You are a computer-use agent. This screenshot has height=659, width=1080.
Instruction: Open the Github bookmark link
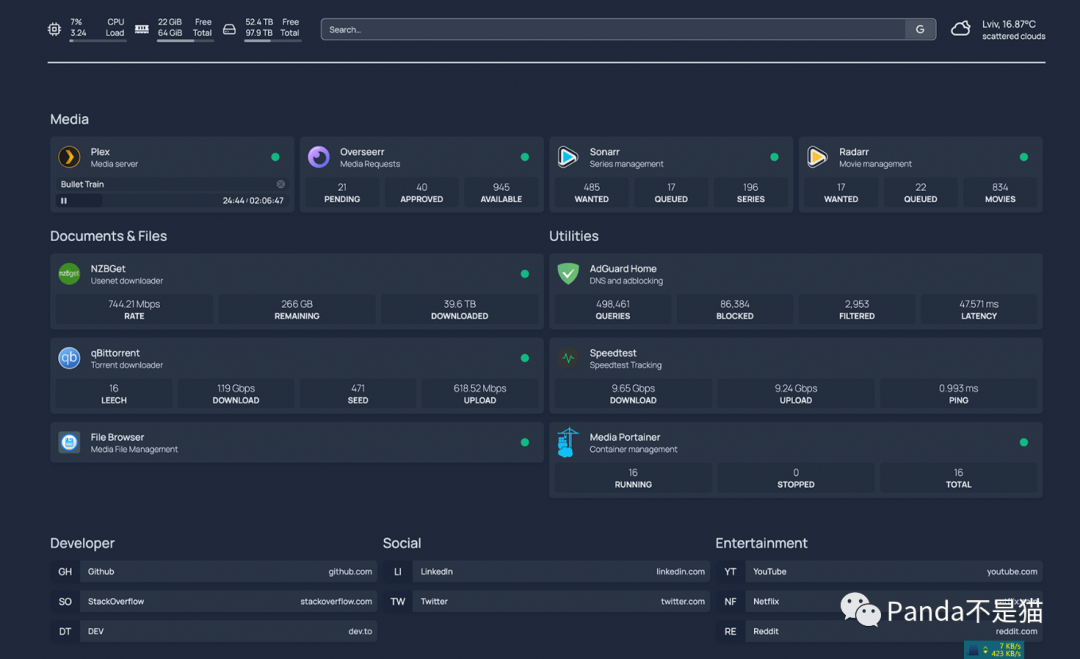pyautogui.click(x=229, y=572)
